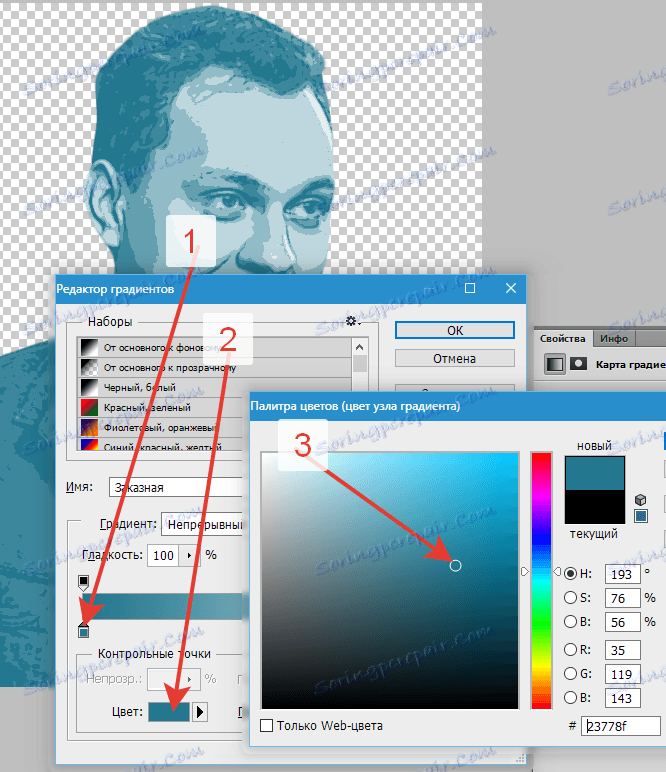Open the presets gear menu in Gradient Editor
666x772 pixels.
pyautogui.click(x=352, y=322)
